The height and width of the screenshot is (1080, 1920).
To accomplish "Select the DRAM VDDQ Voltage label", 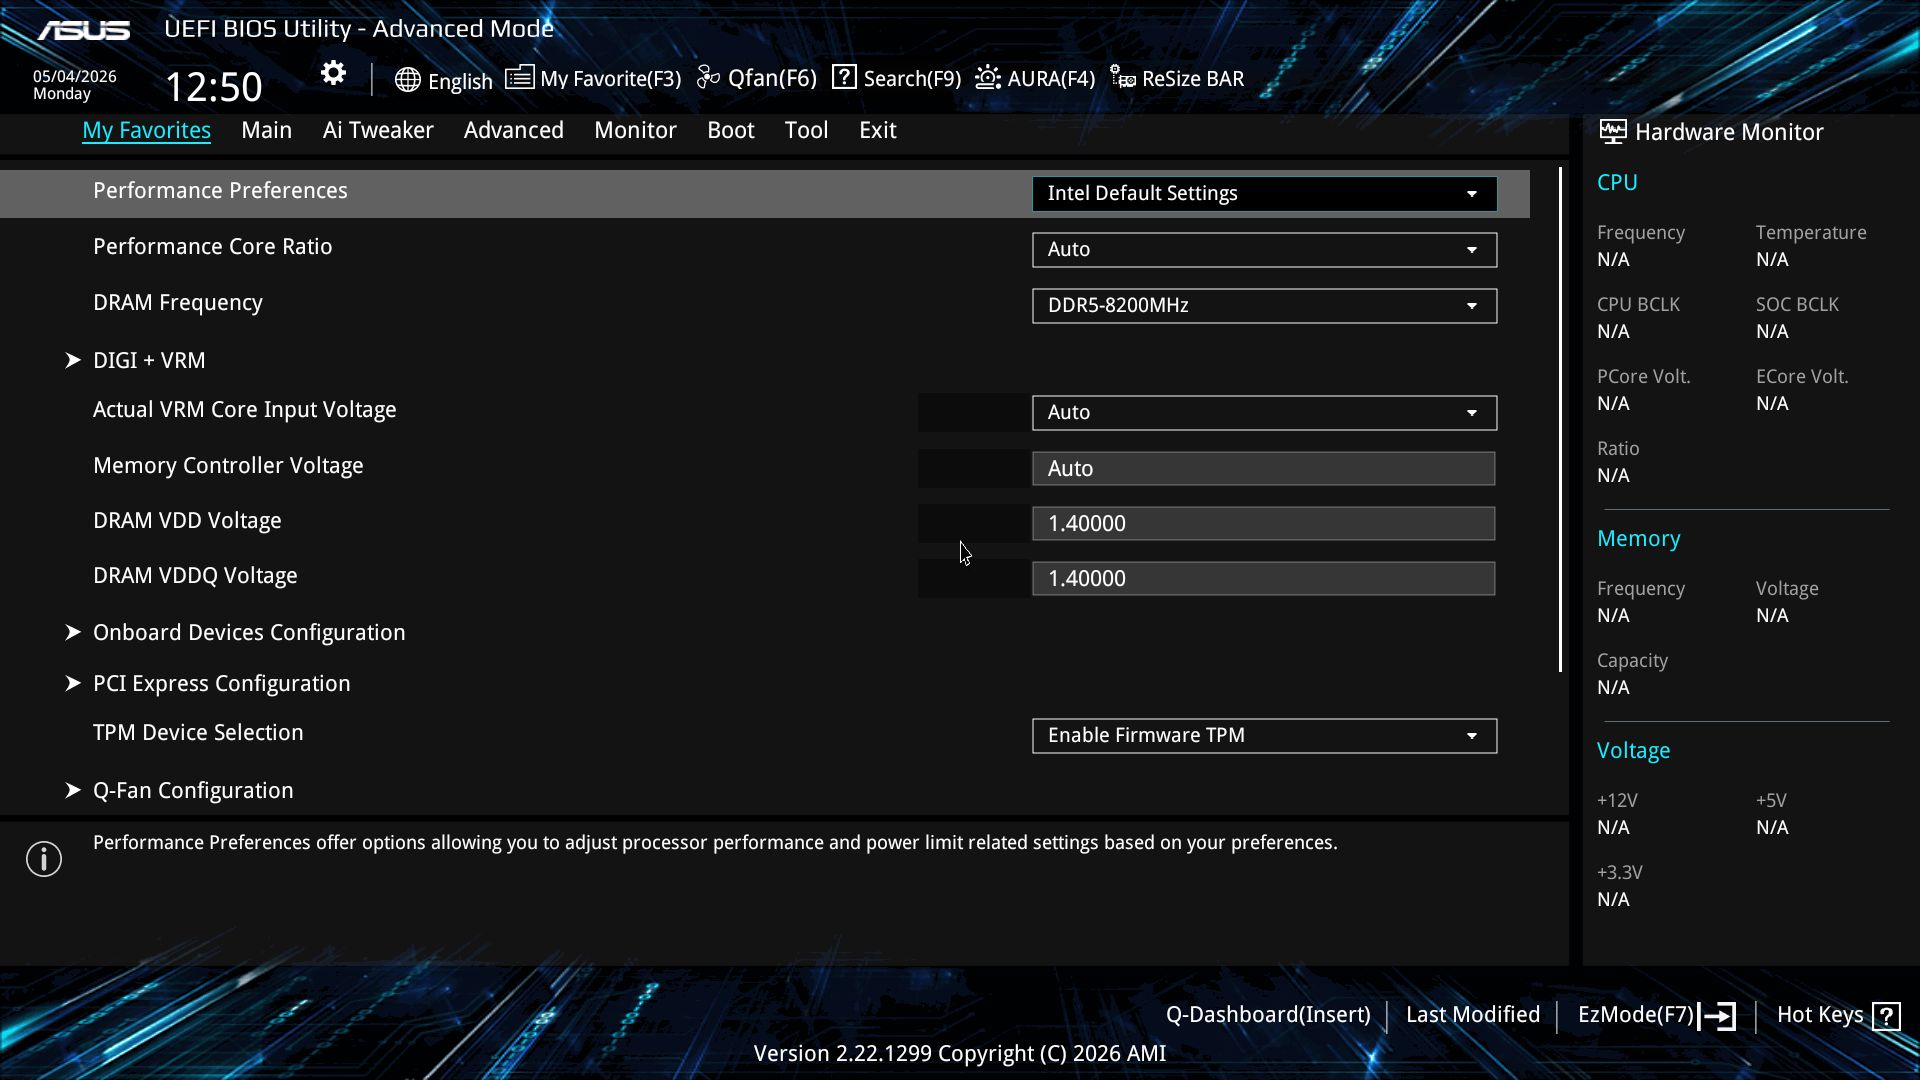I will (195, 576).
